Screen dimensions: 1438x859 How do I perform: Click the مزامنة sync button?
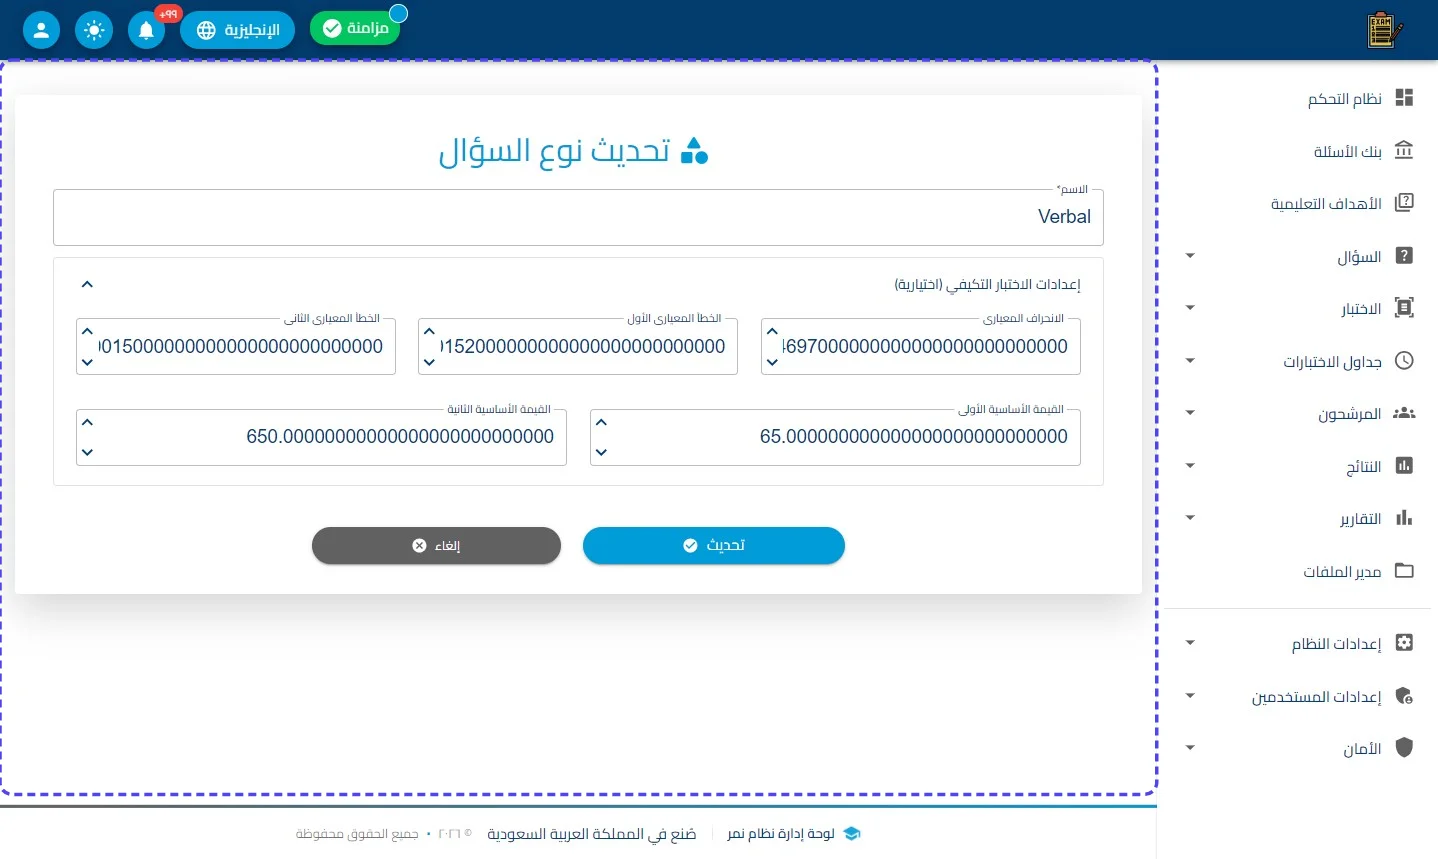(x=355, y=28)
